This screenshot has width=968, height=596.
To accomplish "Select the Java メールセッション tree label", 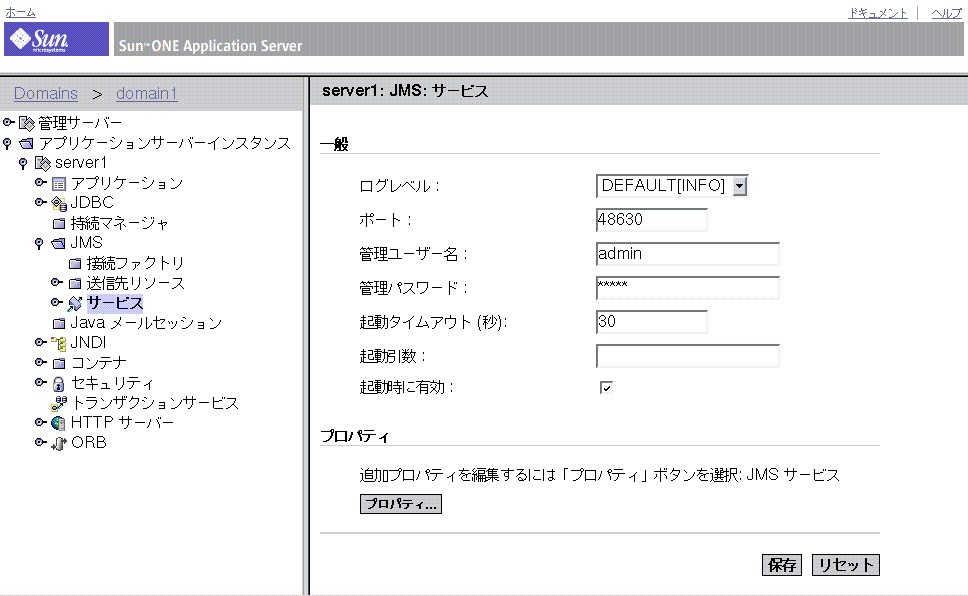I will coord(146,323).
